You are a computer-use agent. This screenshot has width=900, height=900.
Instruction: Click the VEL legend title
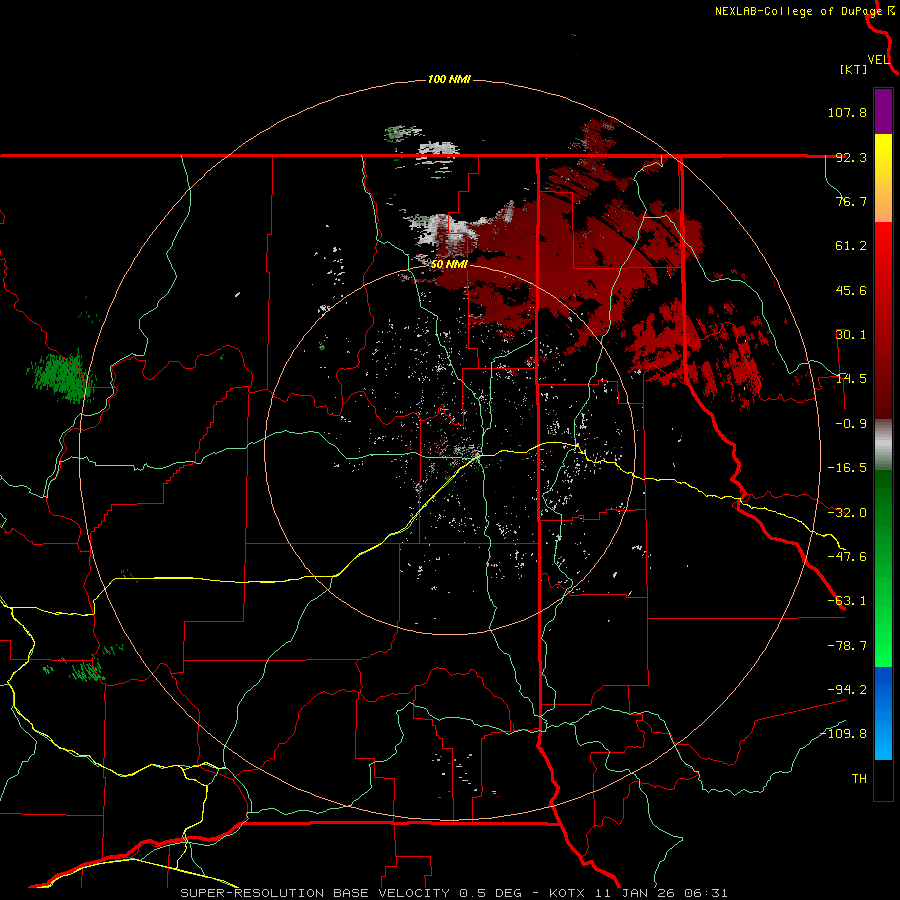tap(878, 60)
